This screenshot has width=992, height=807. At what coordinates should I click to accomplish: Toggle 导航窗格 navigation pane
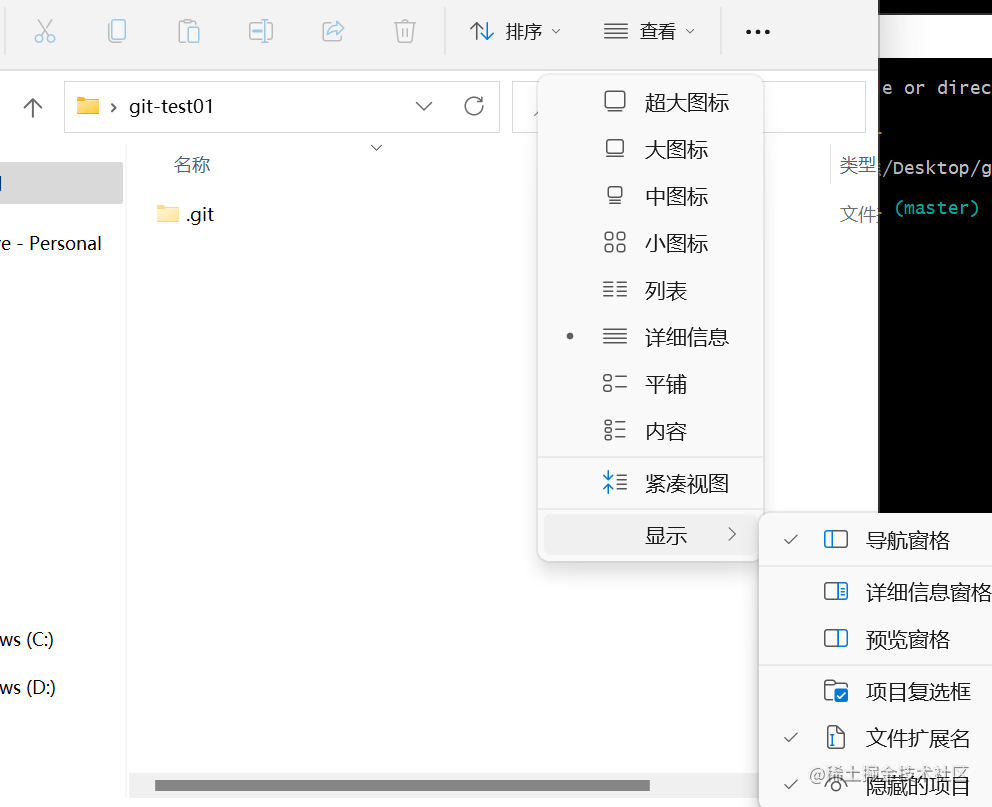(878, 541)
